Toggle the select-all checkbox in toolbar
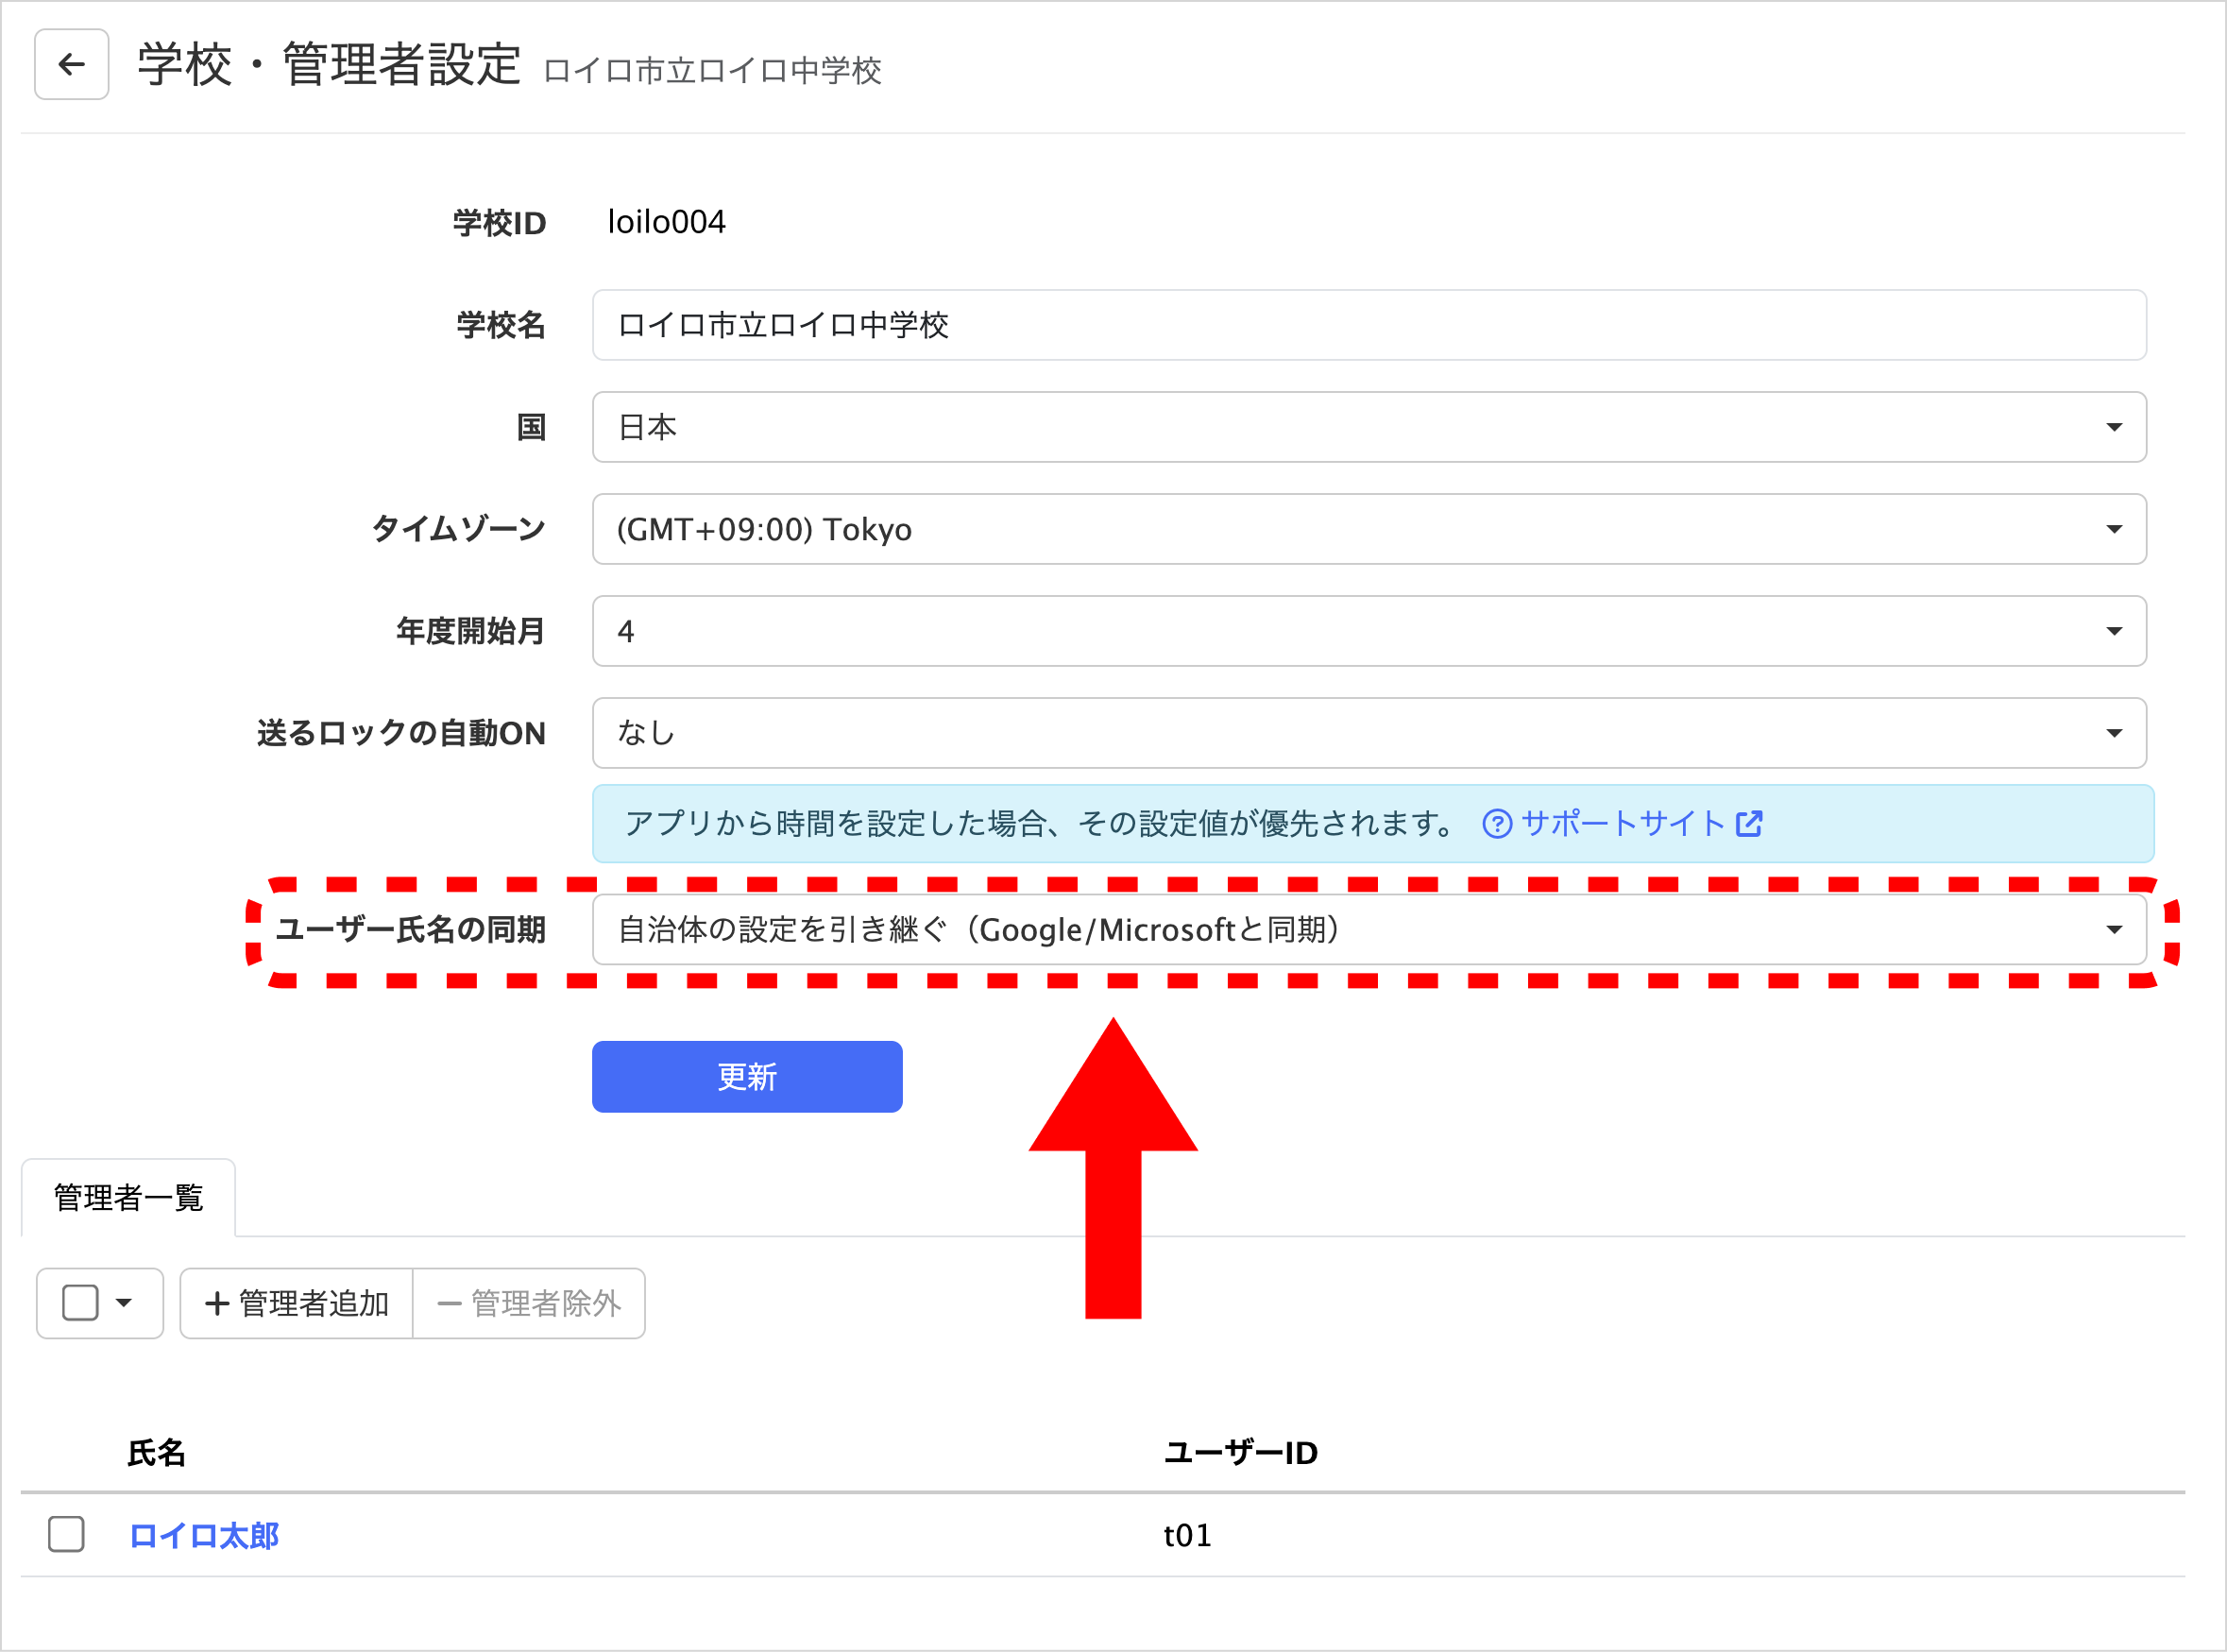 pos(80,1303)
